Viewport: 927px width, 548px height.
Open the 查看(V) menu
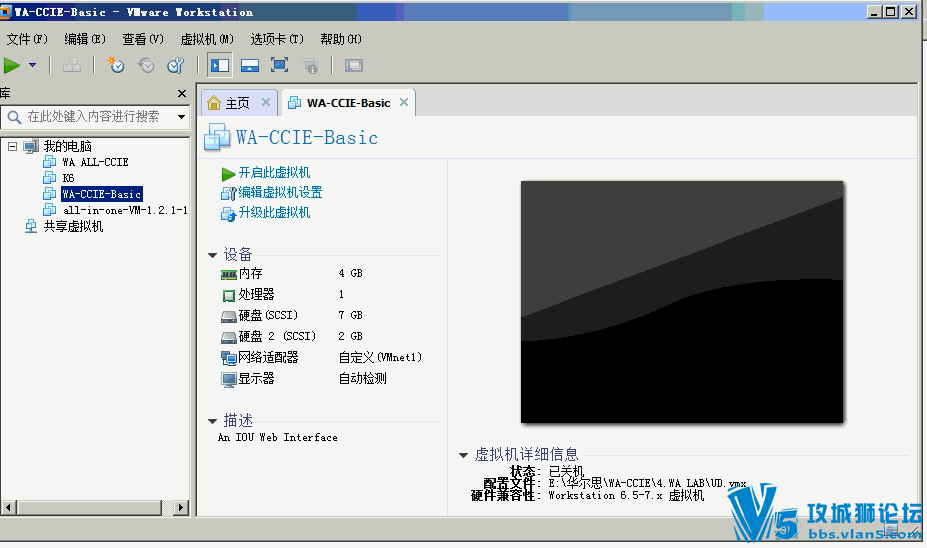[x=142, y=39]
